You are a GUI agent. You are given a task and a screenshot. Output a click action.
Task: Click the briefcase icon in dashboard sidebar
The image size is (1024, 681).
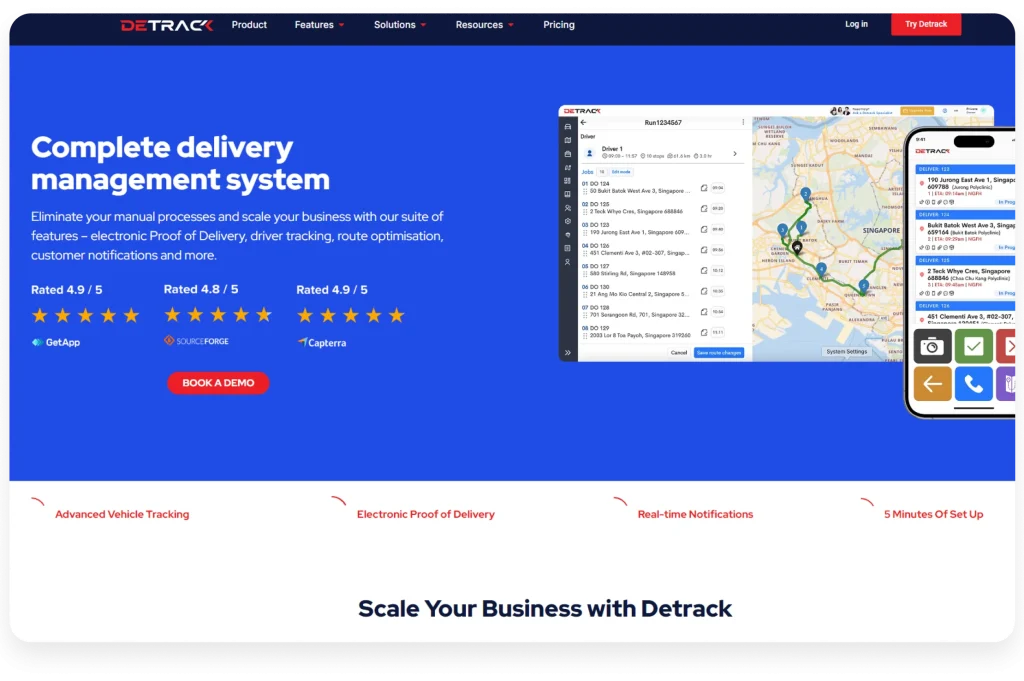point(568,154)
